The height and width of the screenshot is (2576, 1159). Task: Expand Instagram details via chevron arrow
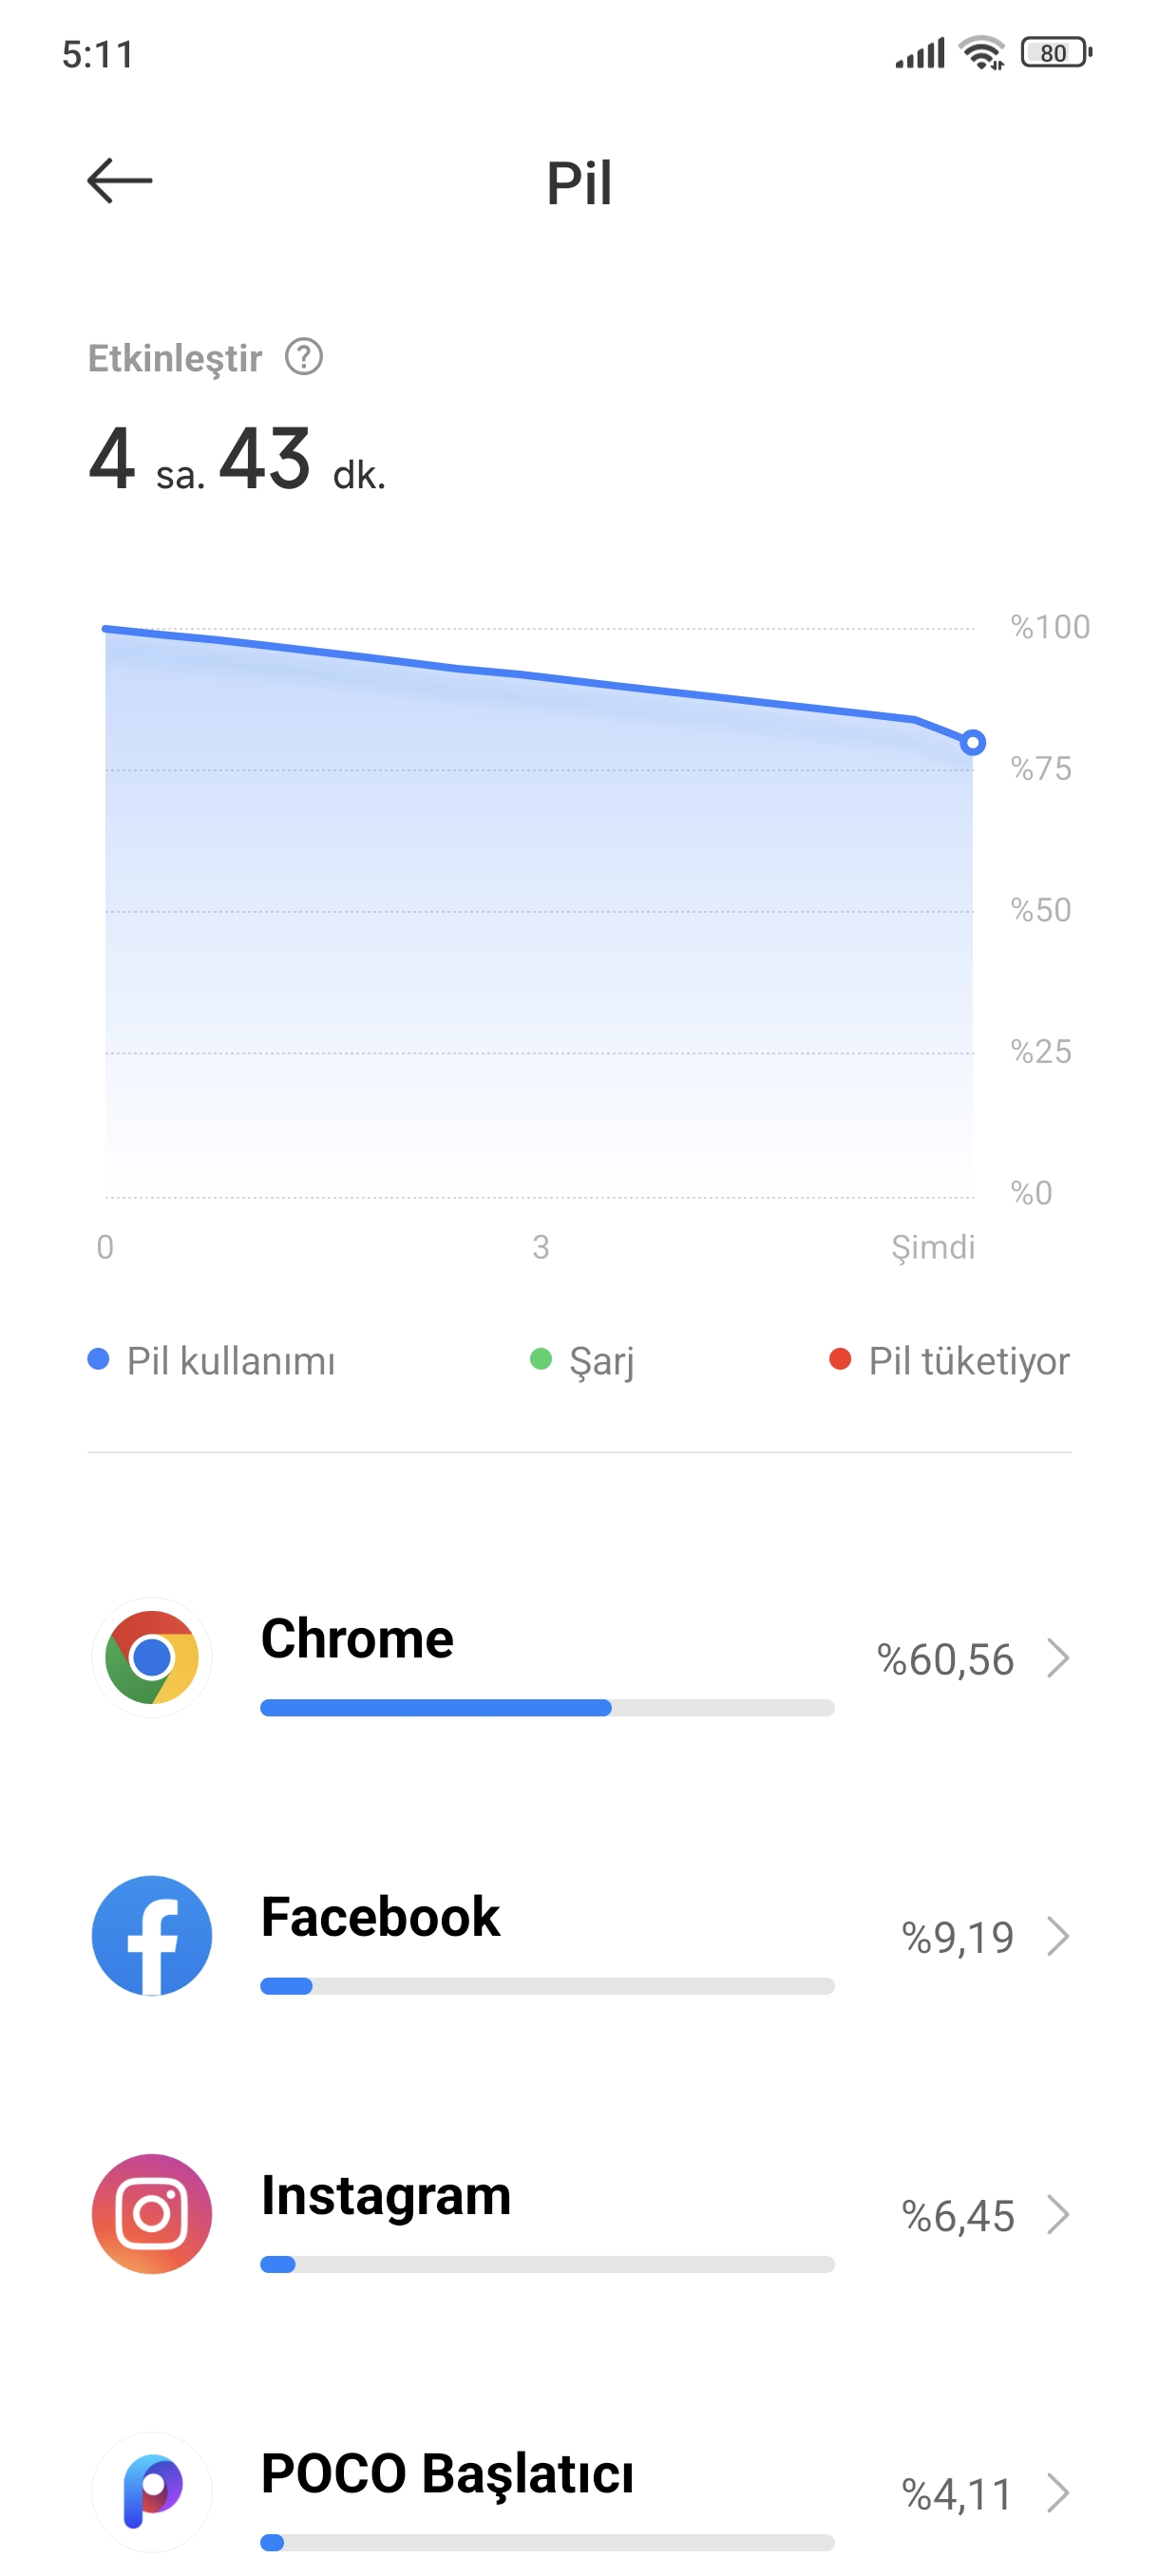pos(1058,2215)
